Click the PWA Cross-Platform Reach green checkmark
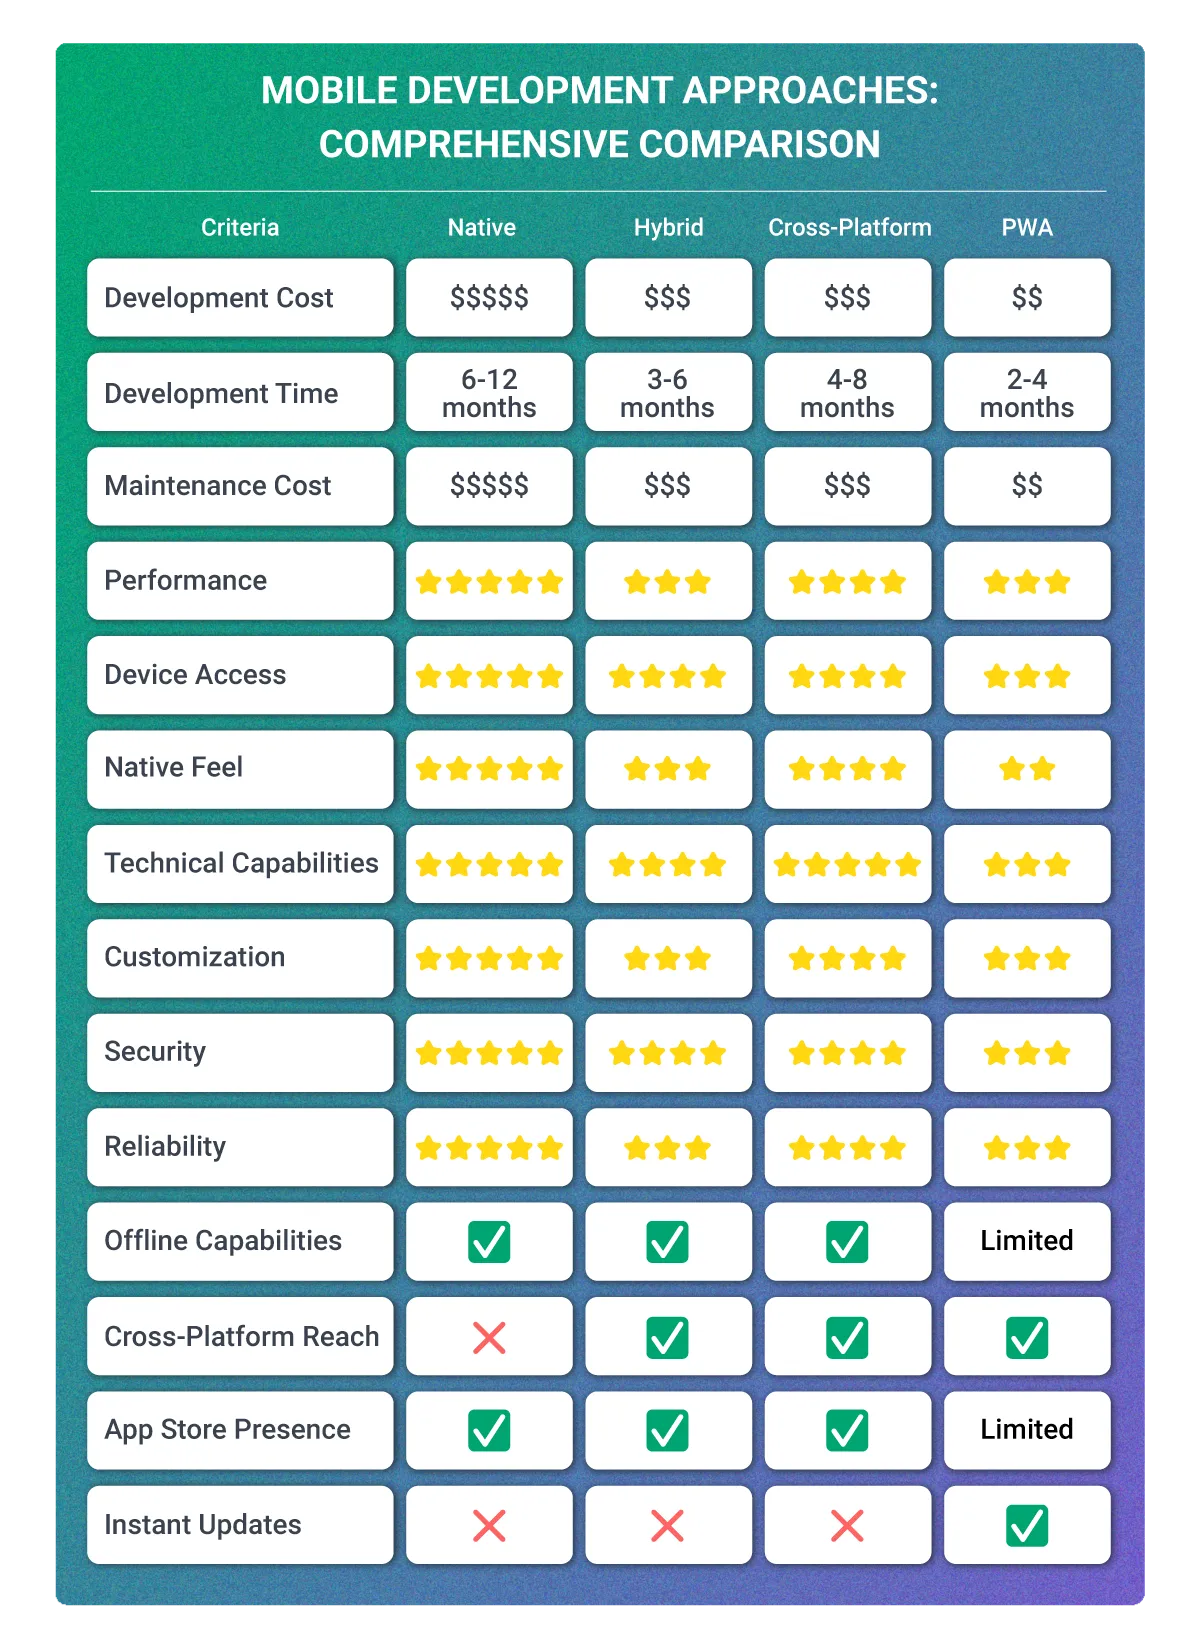This screenshot has width=1200, height=1636. coord(1027,1337)
